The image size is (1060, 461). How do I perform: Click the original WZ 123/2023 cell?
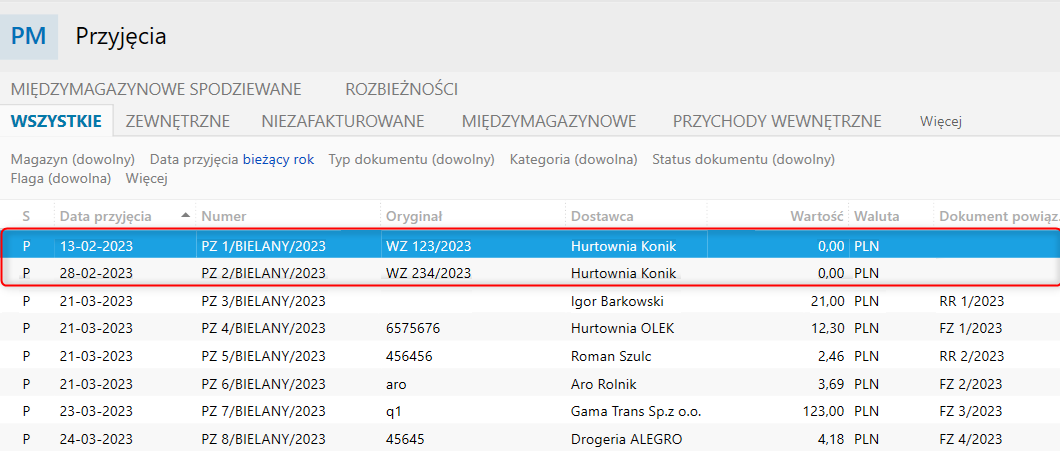[x=428, y=246]
